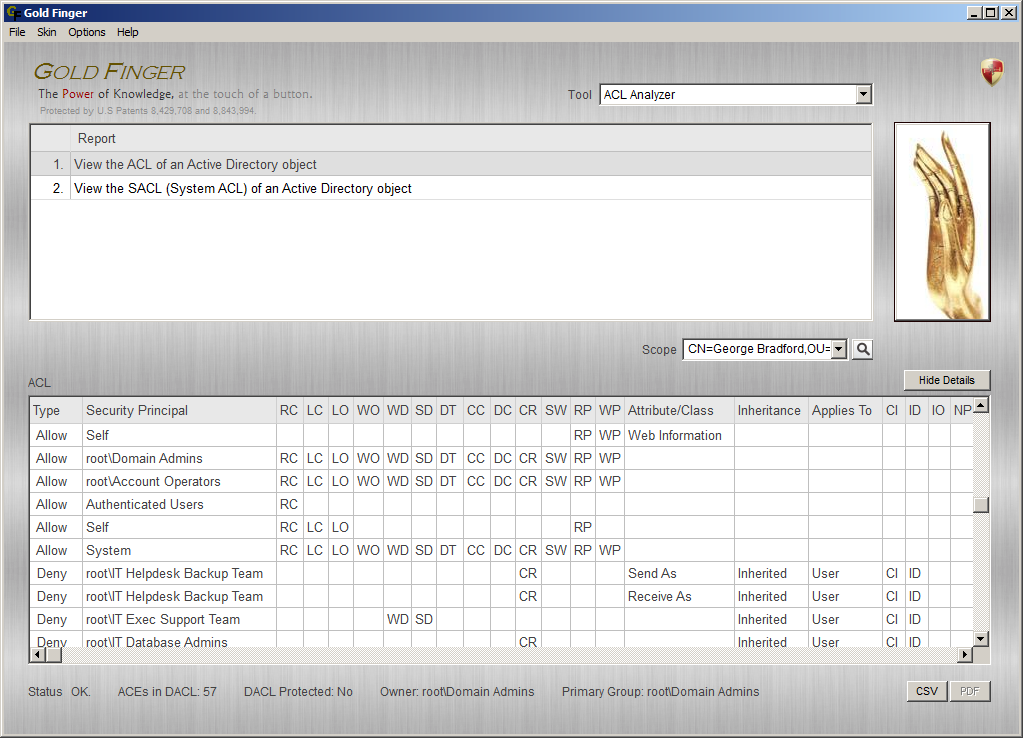The width and height of the screenshot is (1023, 738).
Task: Click the red shield emblem in top right
Action: click(991, 72)
